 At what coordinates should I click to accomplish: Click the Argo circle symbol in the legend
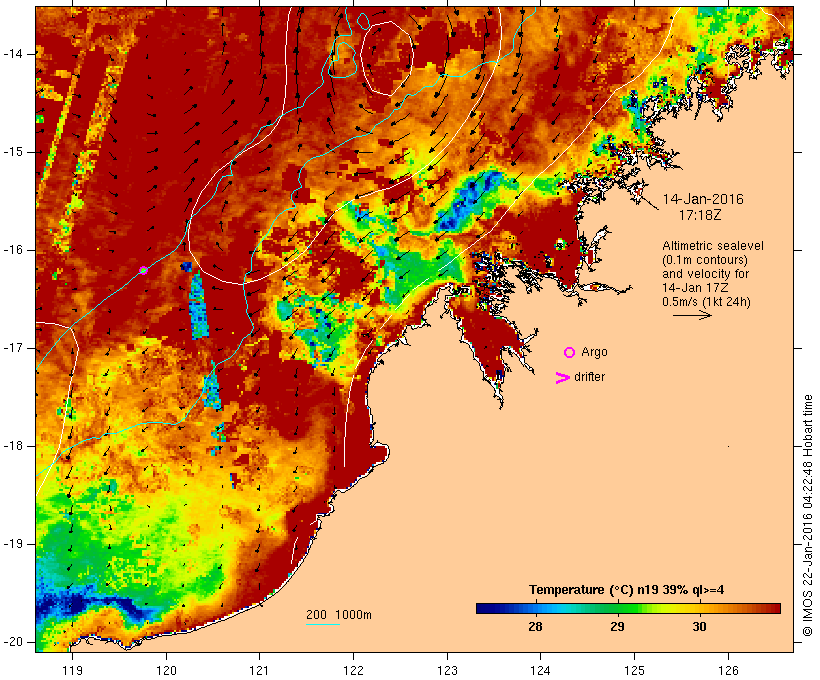(x=570, y=353)
